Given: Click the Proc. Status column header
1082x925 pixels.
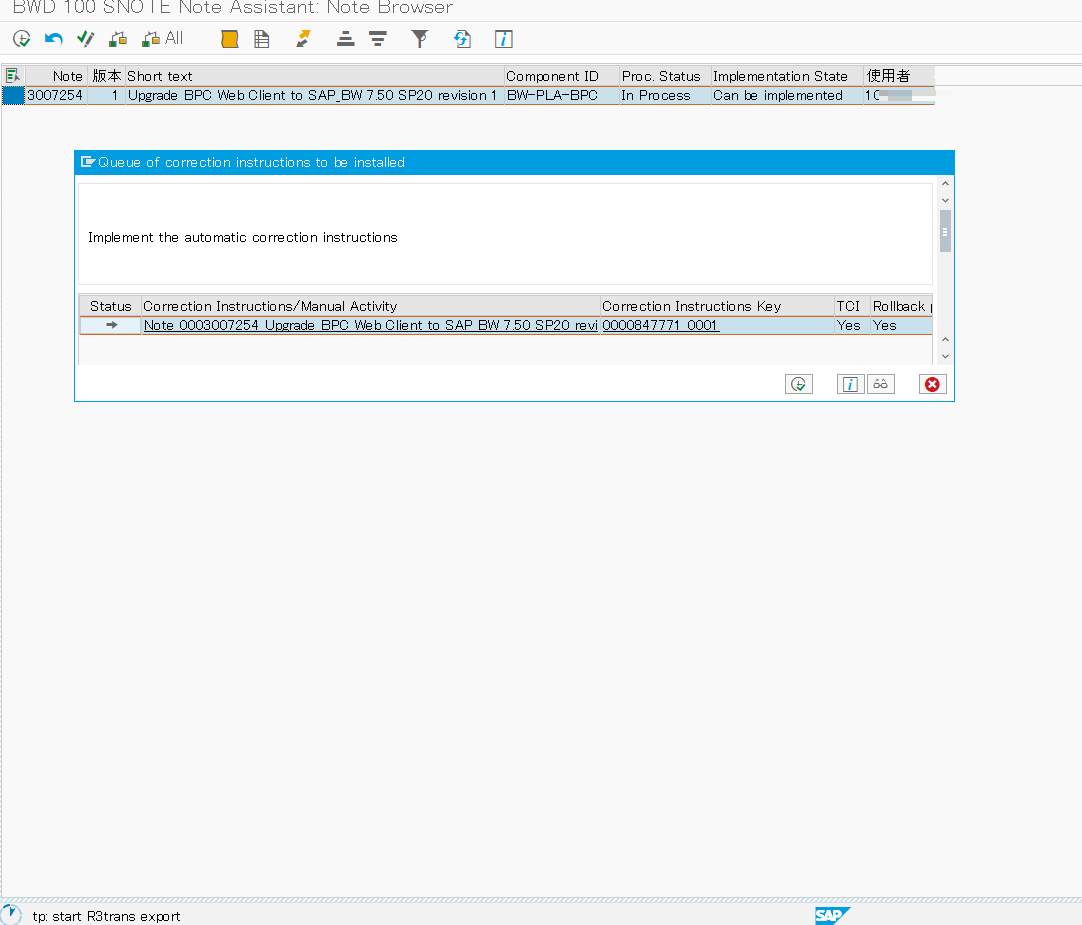Looking at the screenshot, I should pyautogui.click(x=665, y=76).
